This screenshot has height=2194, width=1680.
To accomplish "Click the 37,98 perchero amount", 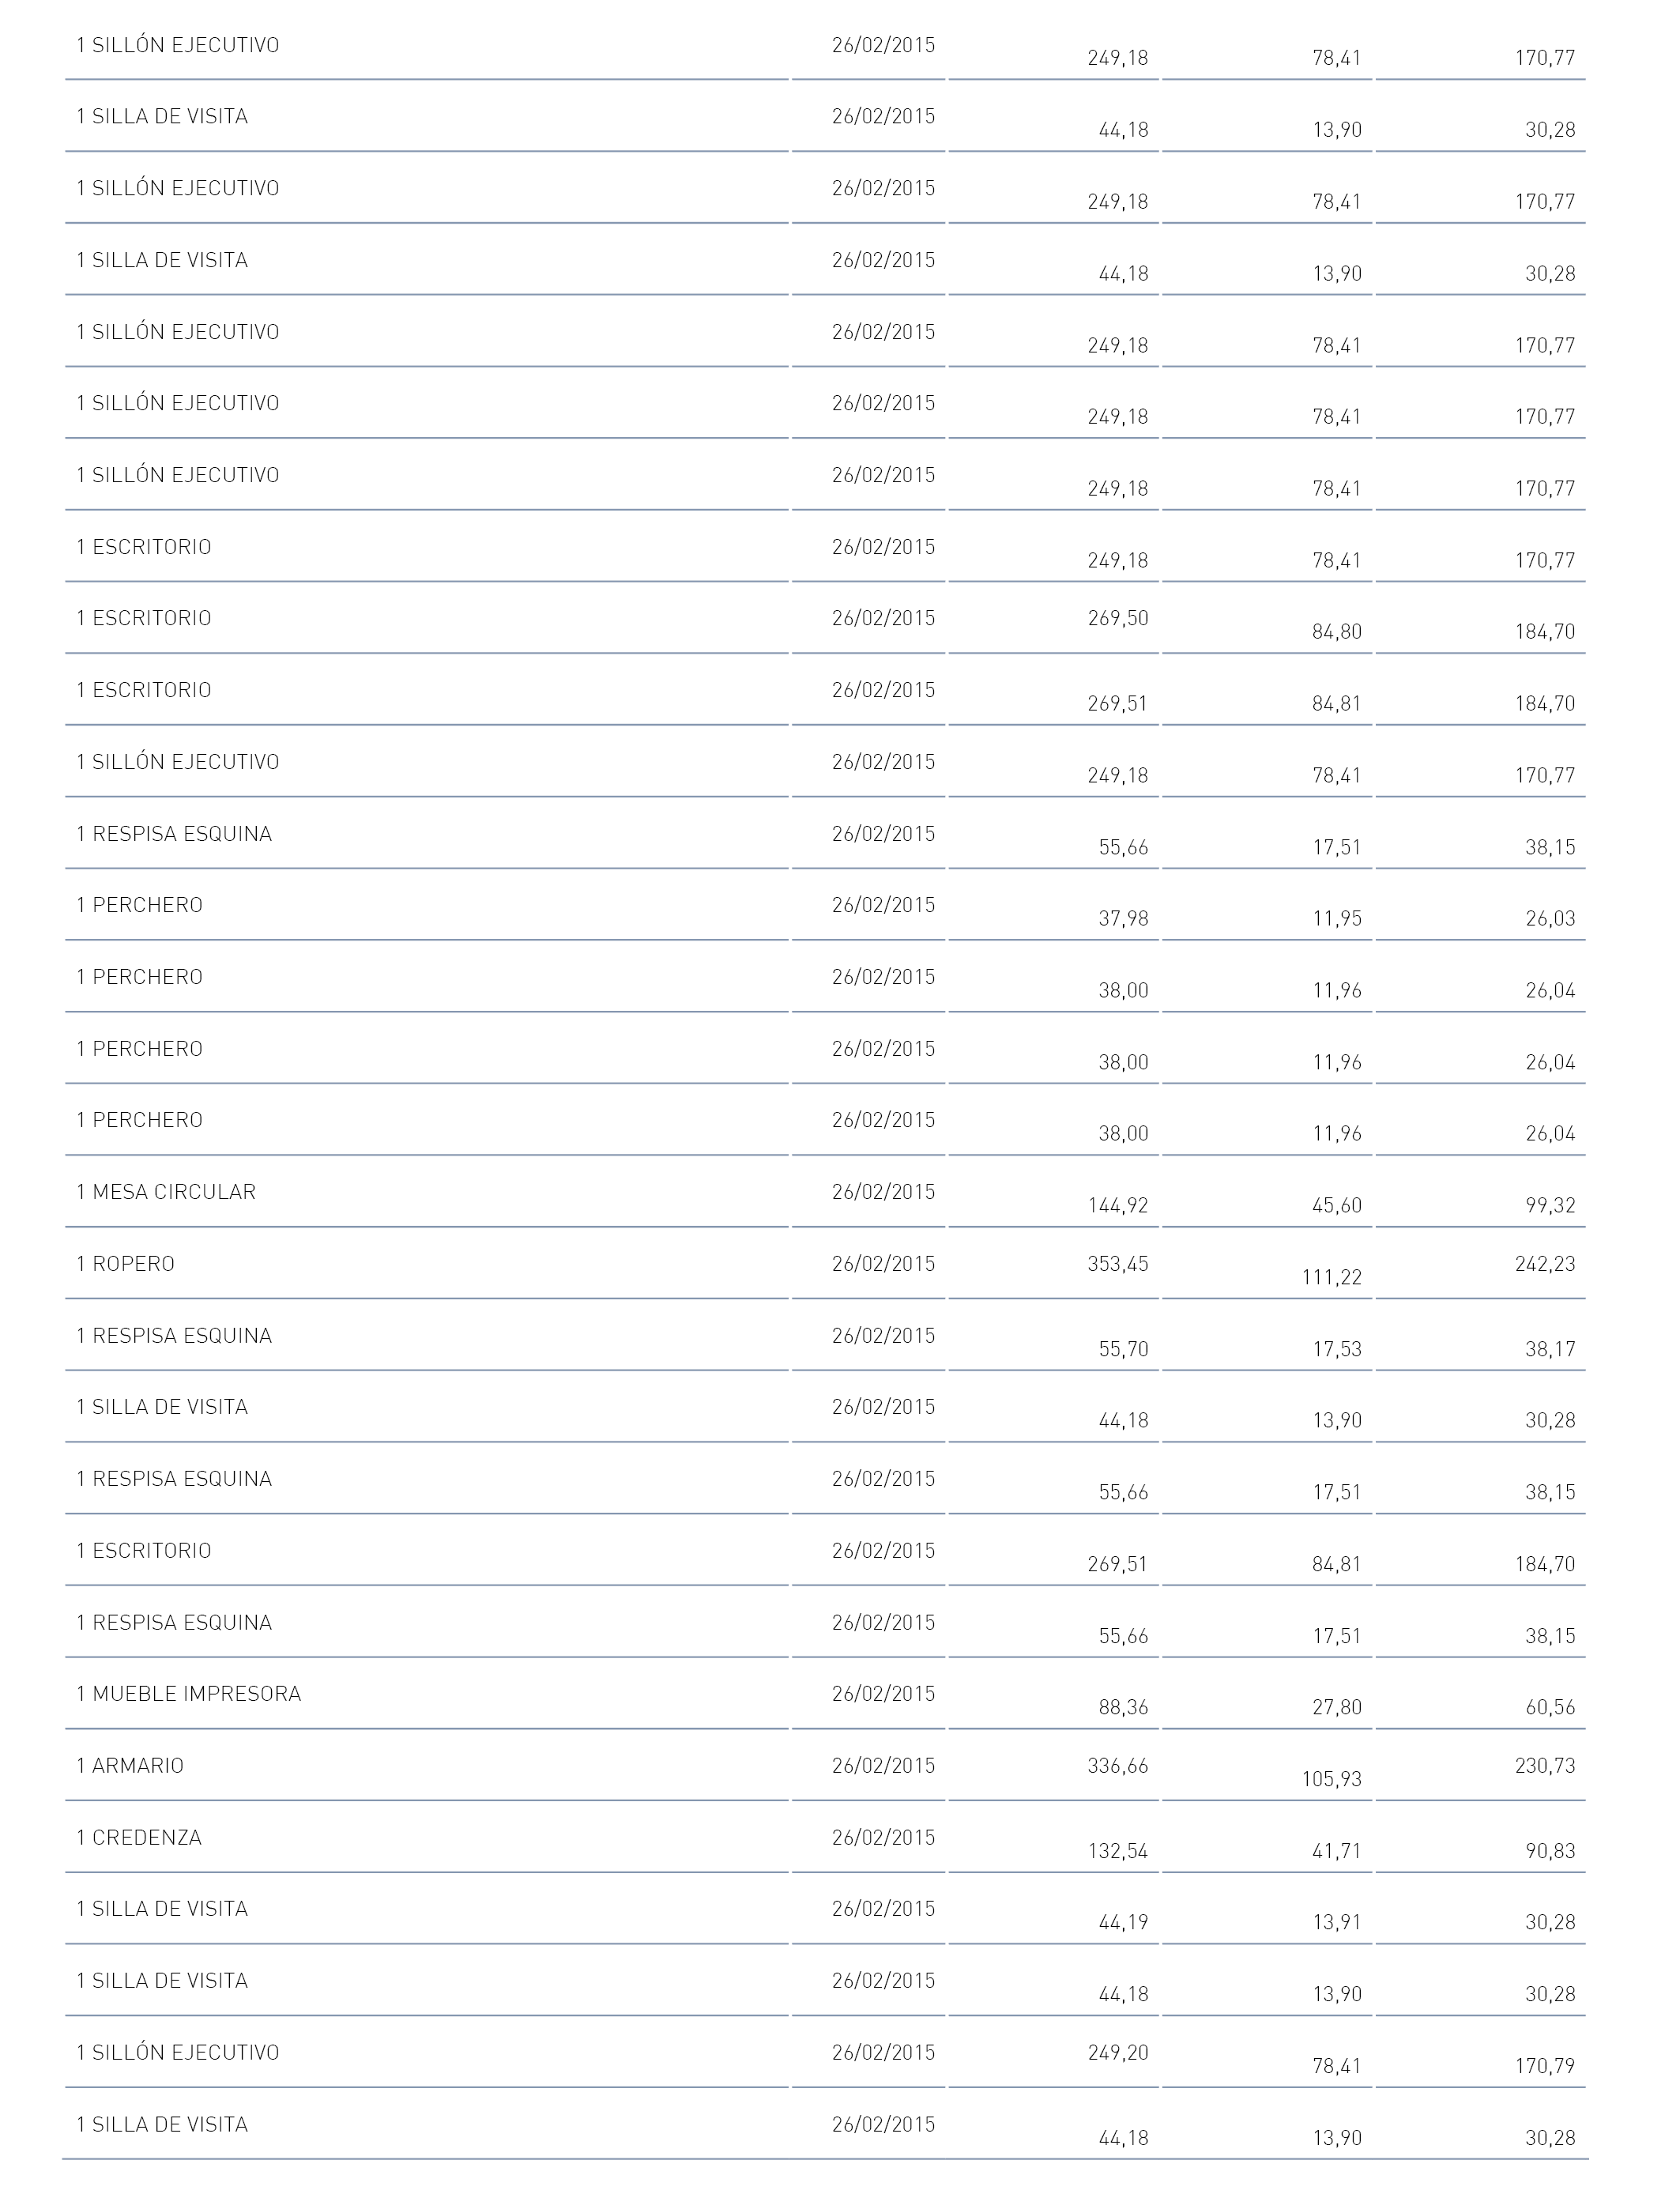I will coord(1123,919).
